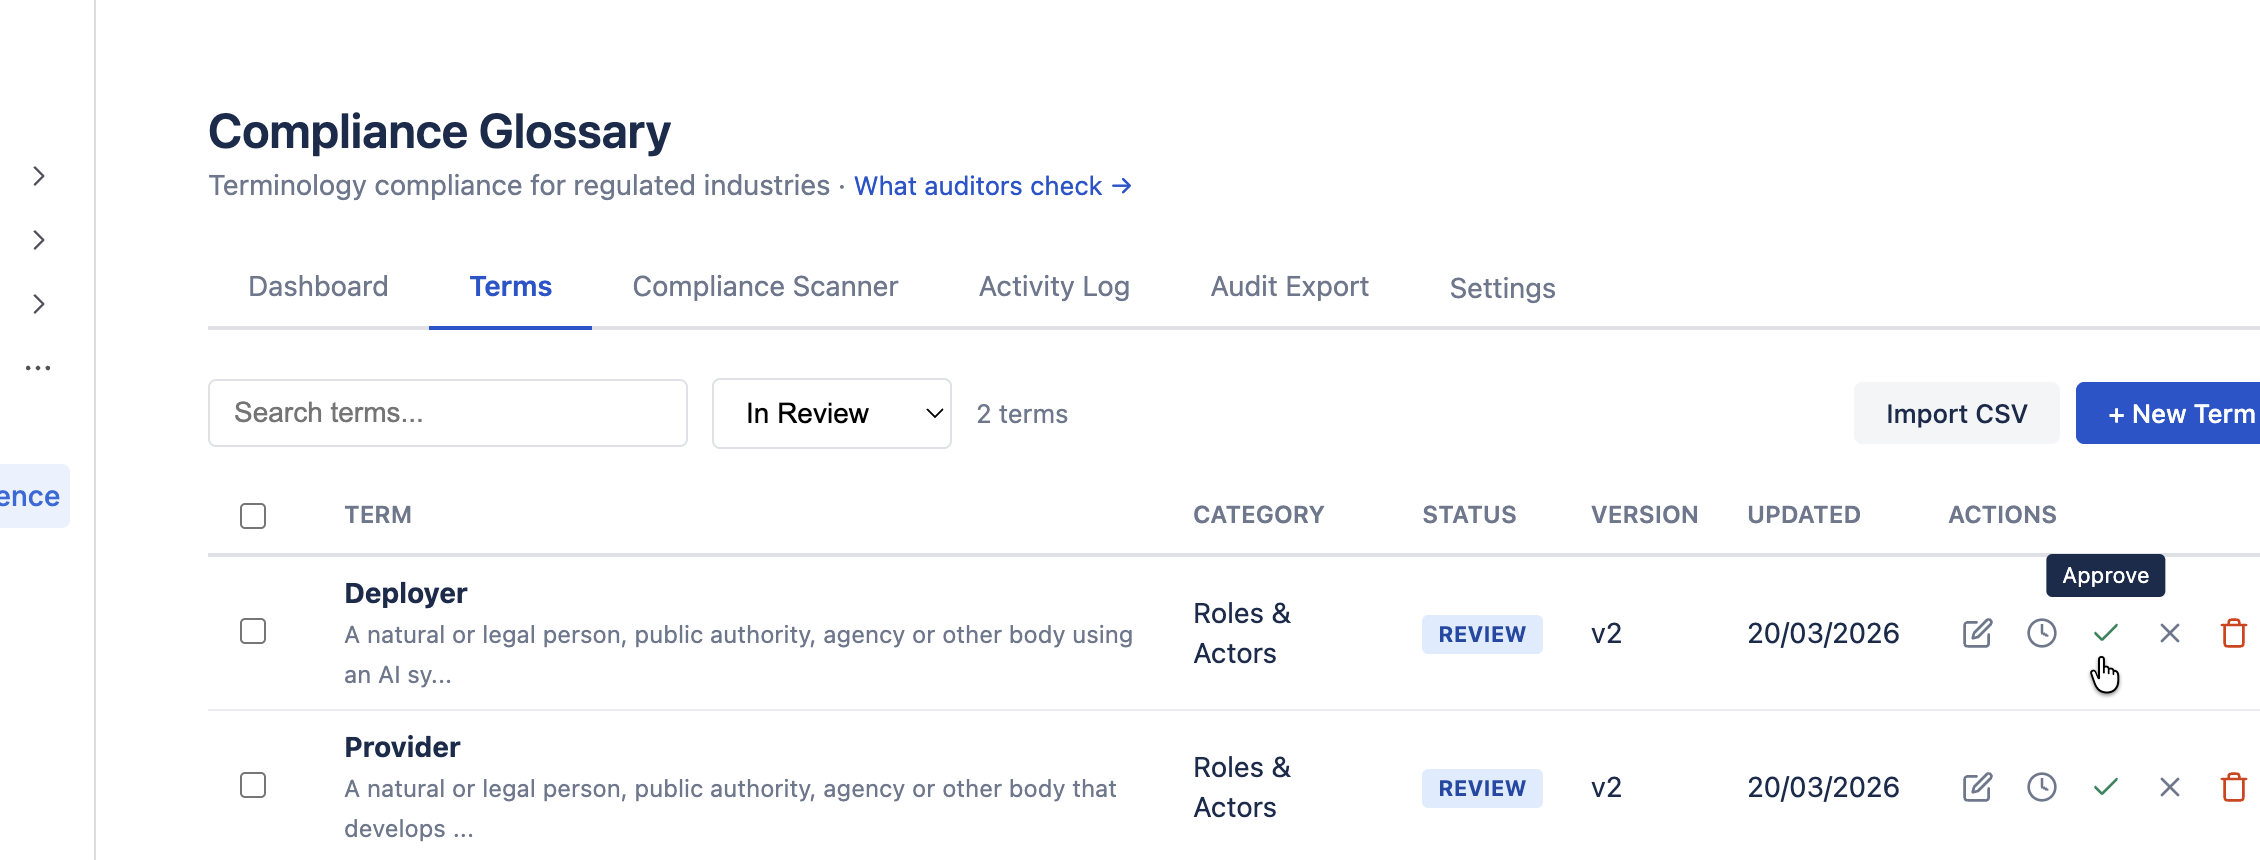2260x860 pixels.
Task: Click the Deployer term name
Action: click(x=405, y=593)
